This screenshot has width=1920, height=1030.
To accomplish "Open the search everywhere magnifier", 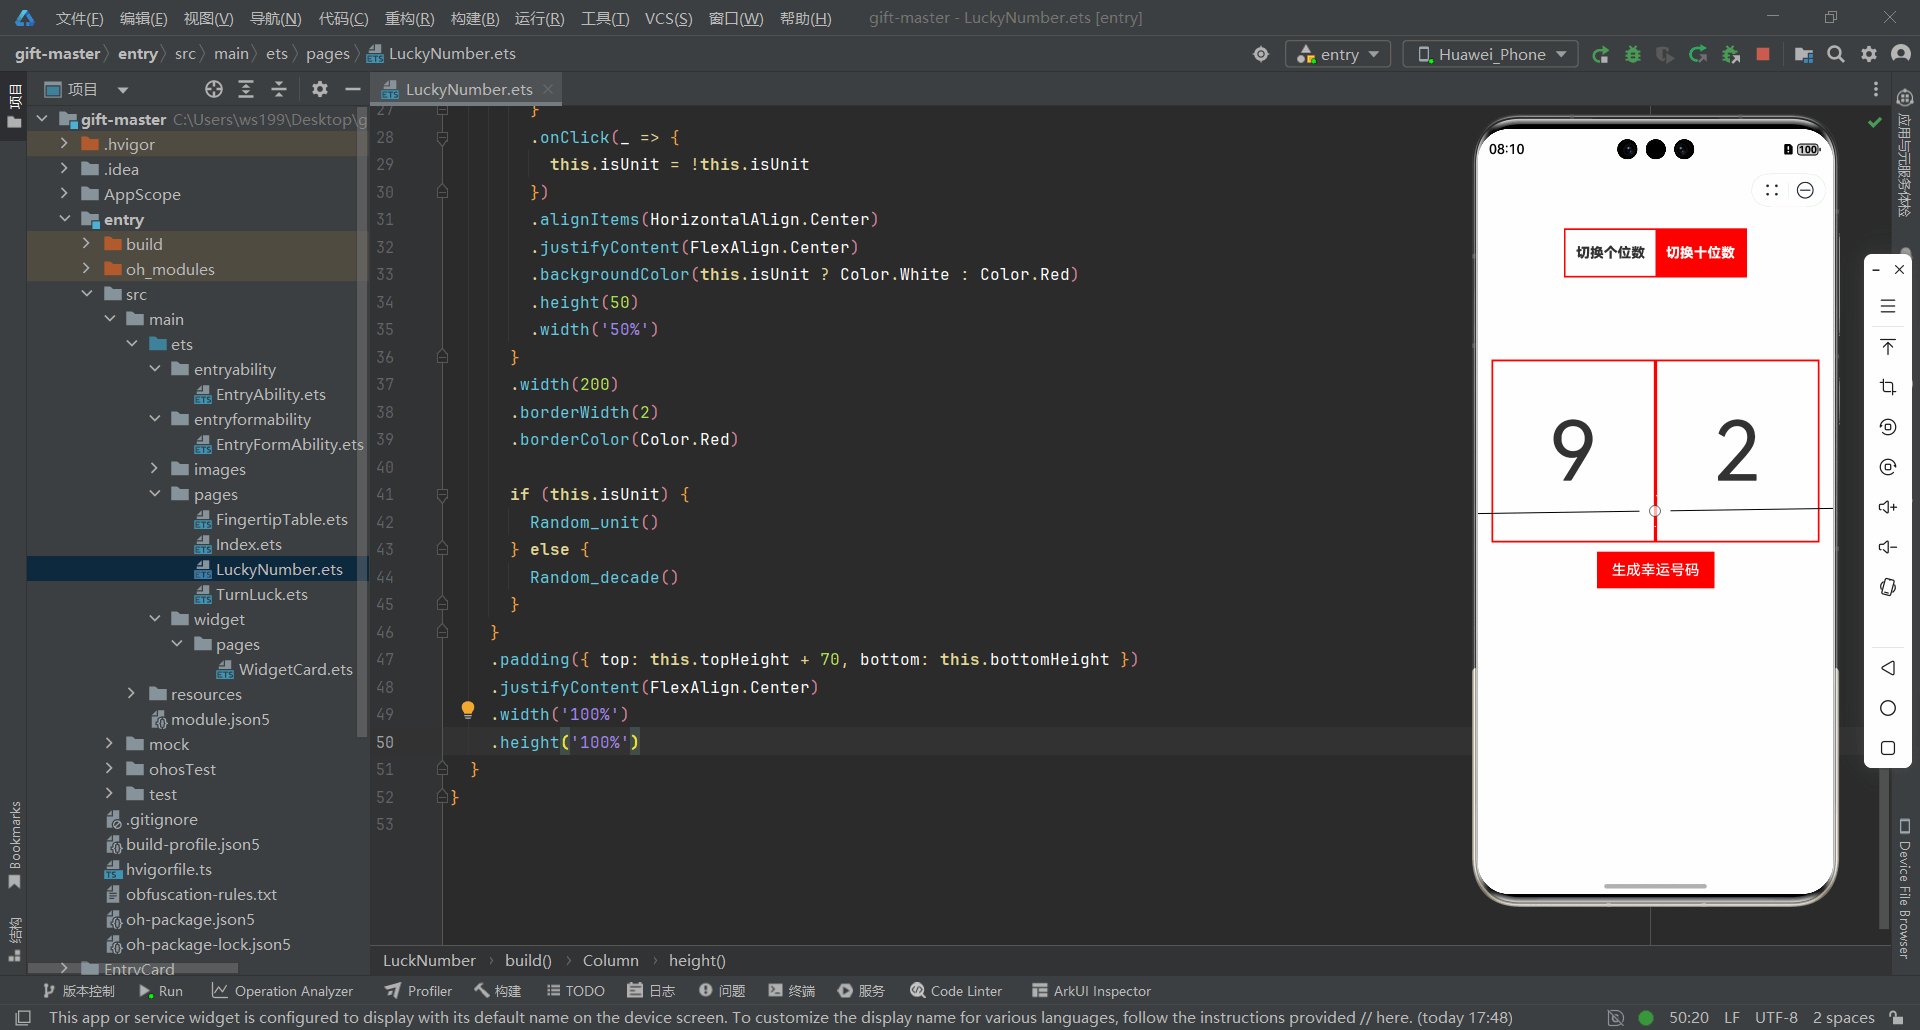I will tap(1836, 54).
